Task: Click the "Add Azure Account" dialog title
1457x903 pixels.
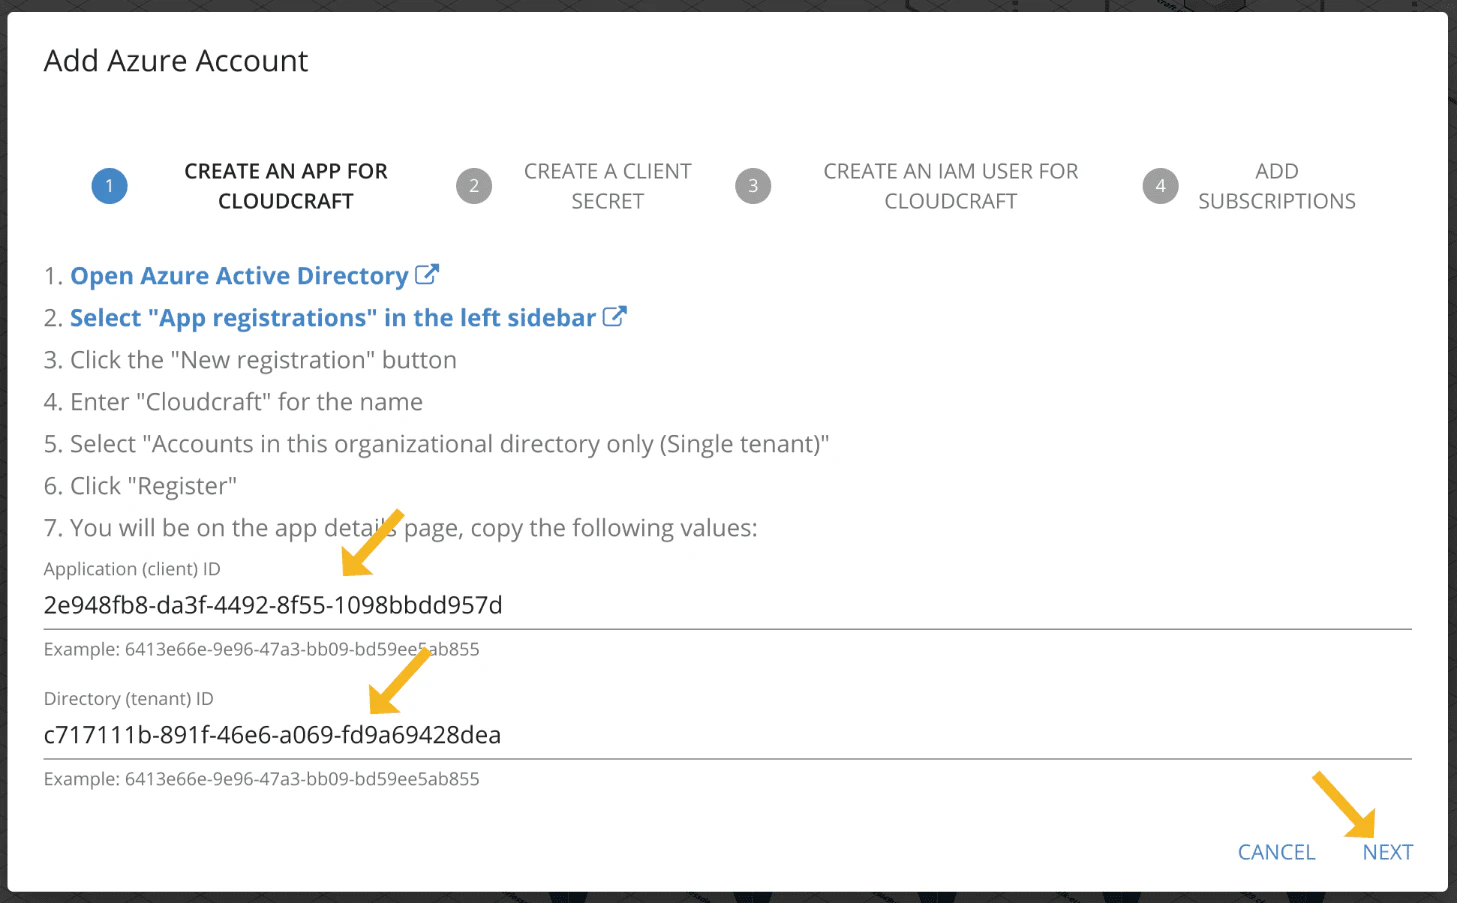Action: (176, 61)
